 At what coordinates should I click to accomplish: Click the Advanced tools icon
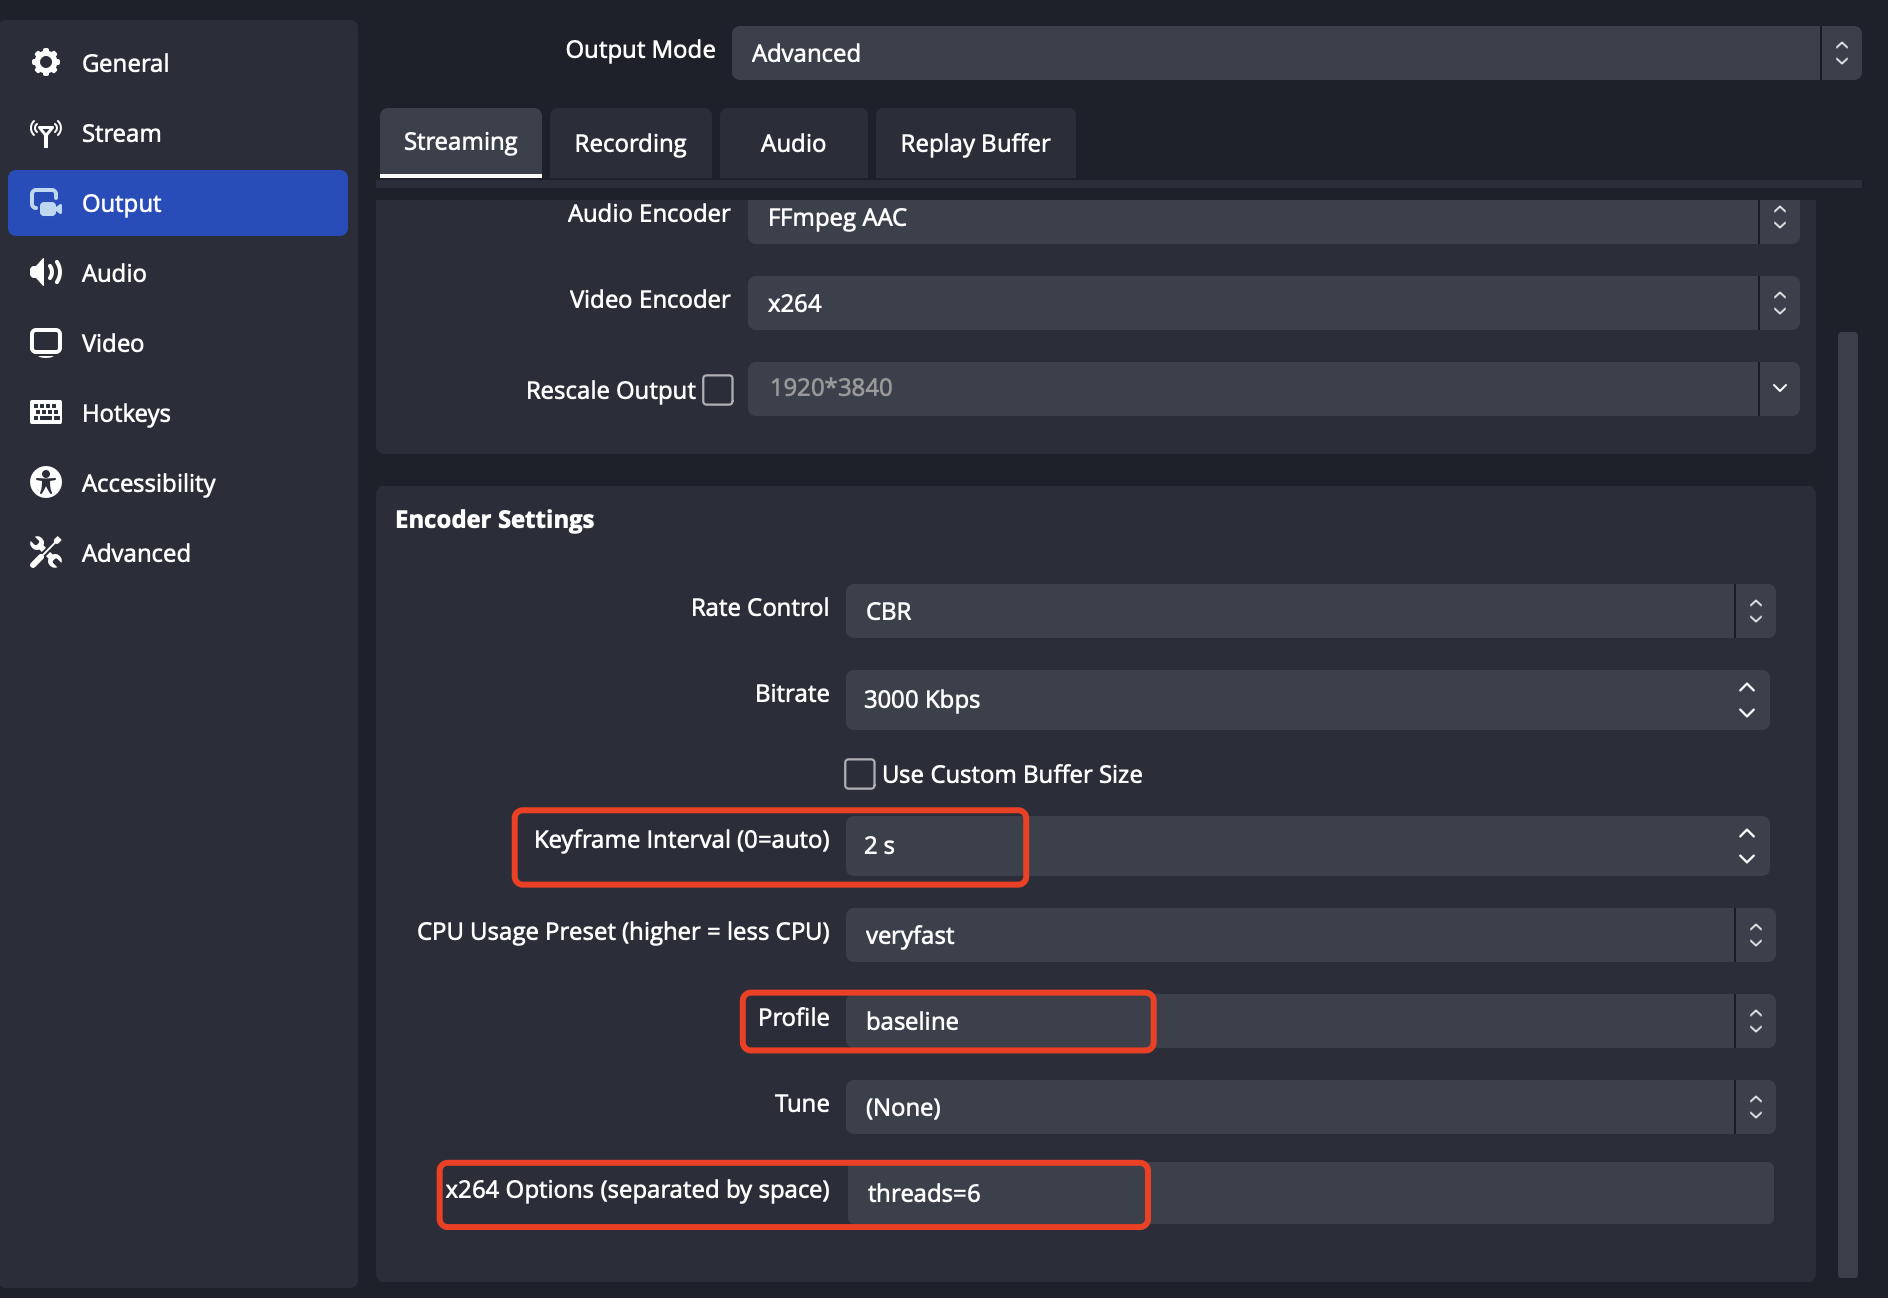point(46,552)
